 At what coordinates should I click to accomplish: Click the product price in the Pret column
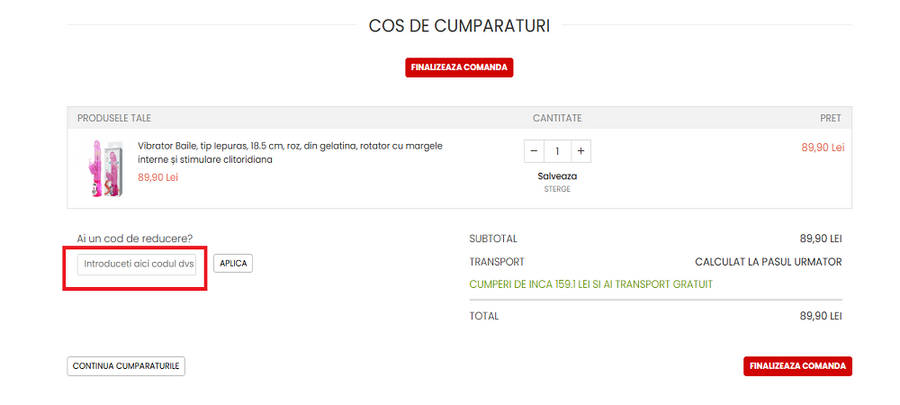(822, 147)
